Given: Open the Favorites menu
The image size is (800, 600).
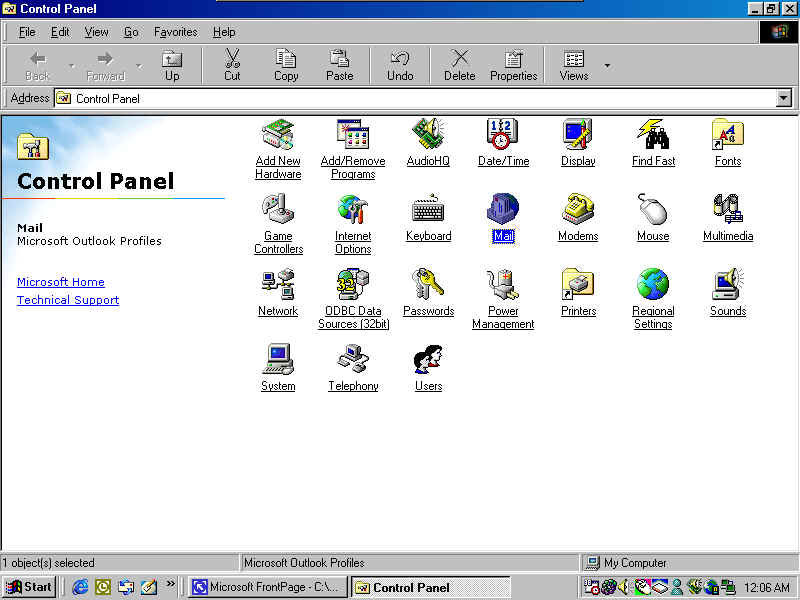Looking at the screenshot, I should (x=176, y=32).
